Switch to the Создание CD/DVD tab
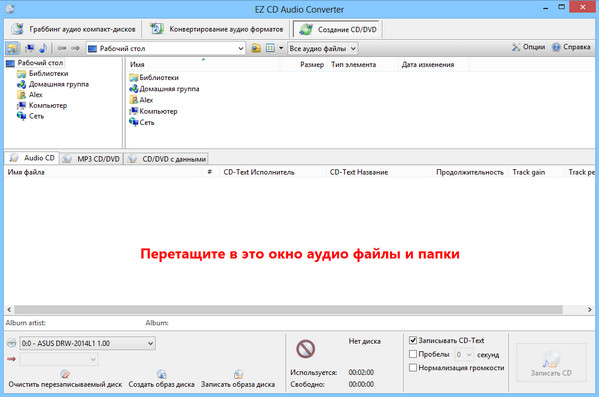The height and width of the screenshot is (397, 599). click(x=338, y=29)
